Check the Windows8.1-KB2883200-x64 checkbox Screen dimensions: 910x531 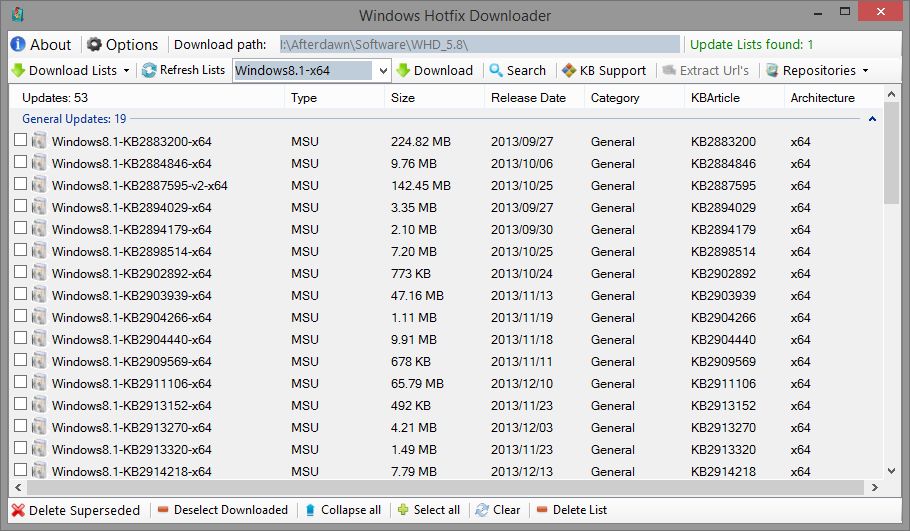click(20, 139)
